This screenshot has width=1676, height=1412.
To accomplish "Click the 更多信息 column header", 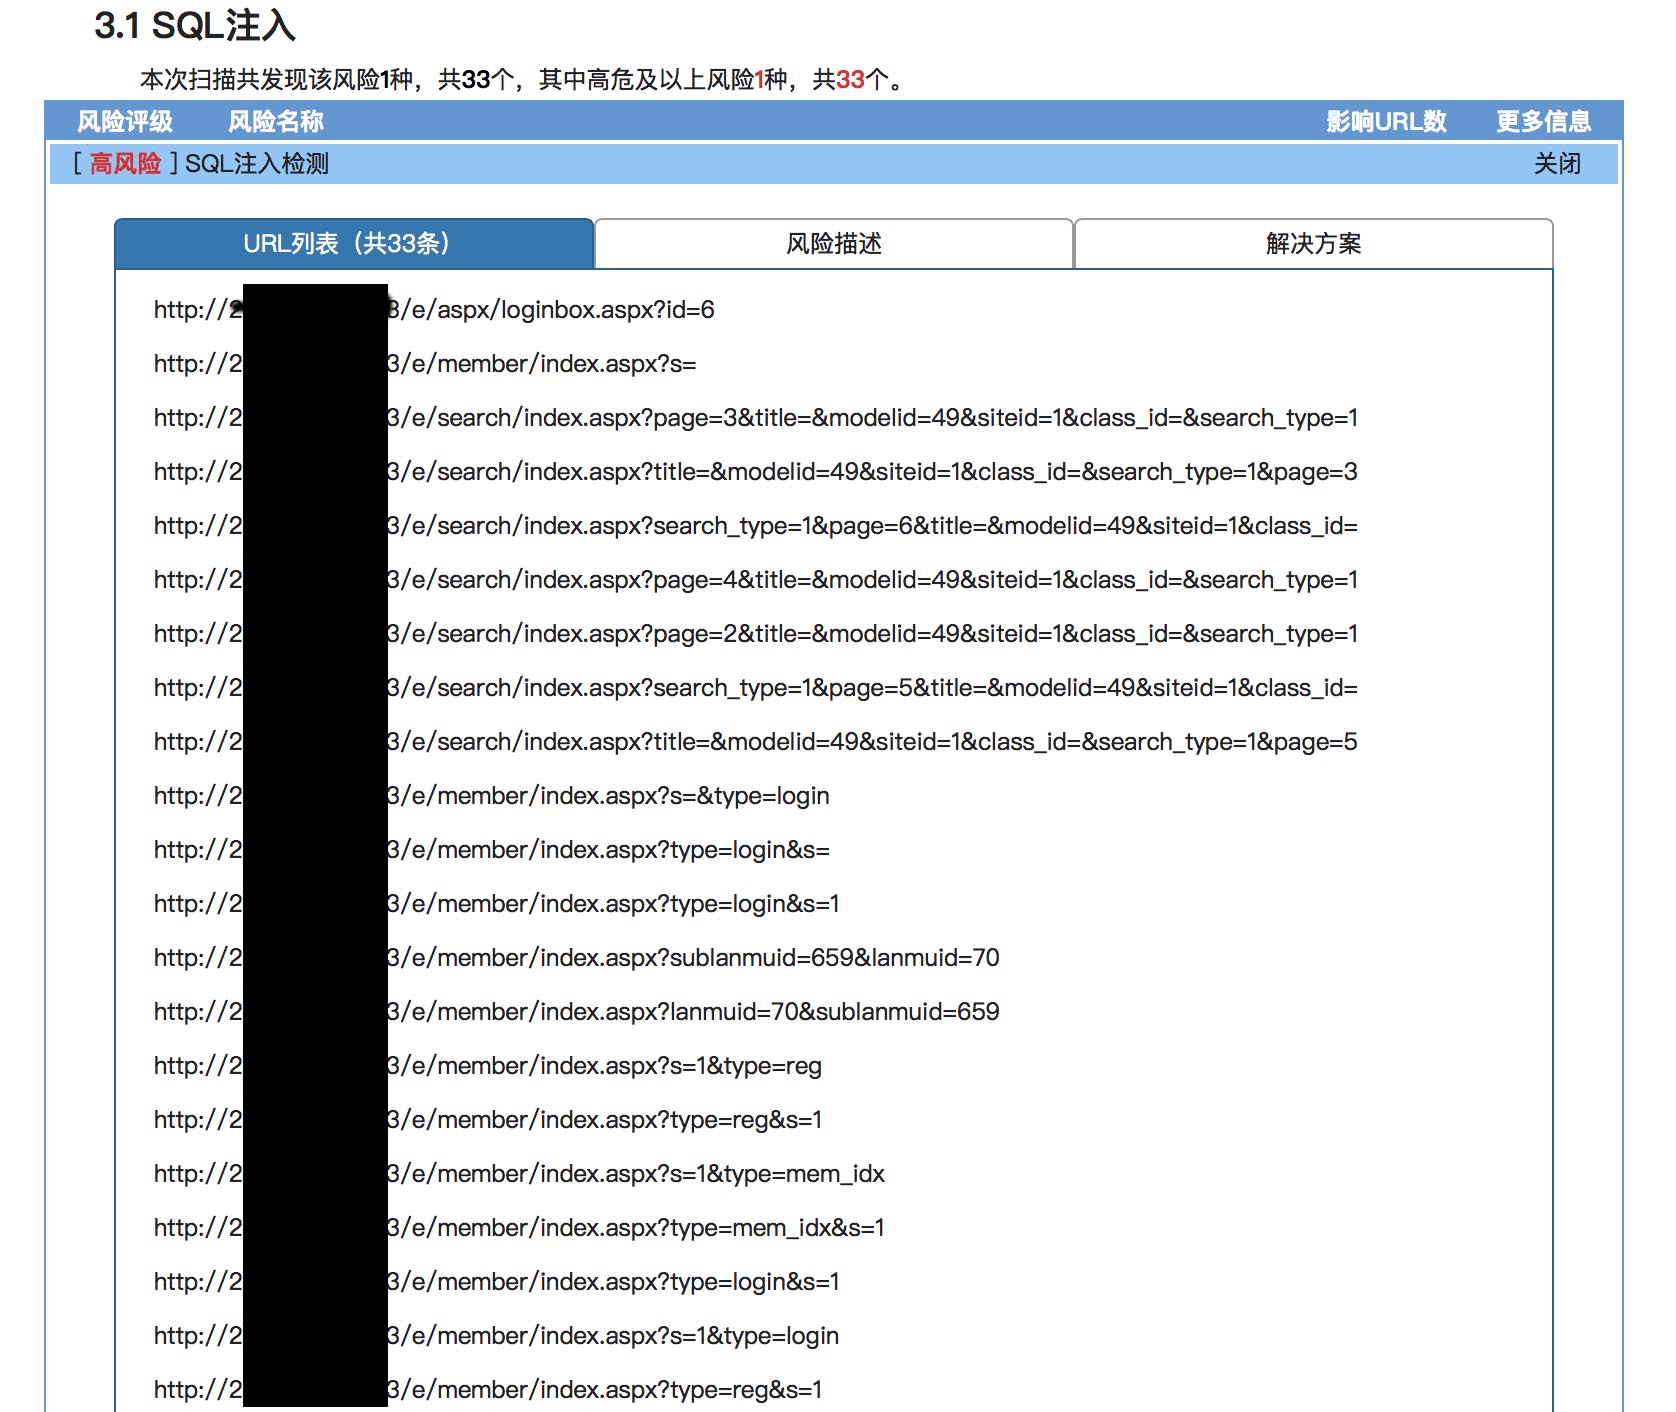I will click(1543, 122).
